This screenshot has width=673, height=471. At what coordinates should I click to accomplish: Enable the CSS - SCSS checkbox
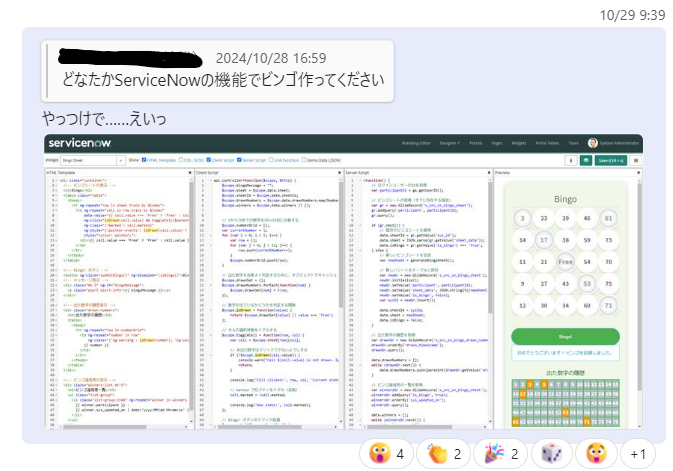181,160
